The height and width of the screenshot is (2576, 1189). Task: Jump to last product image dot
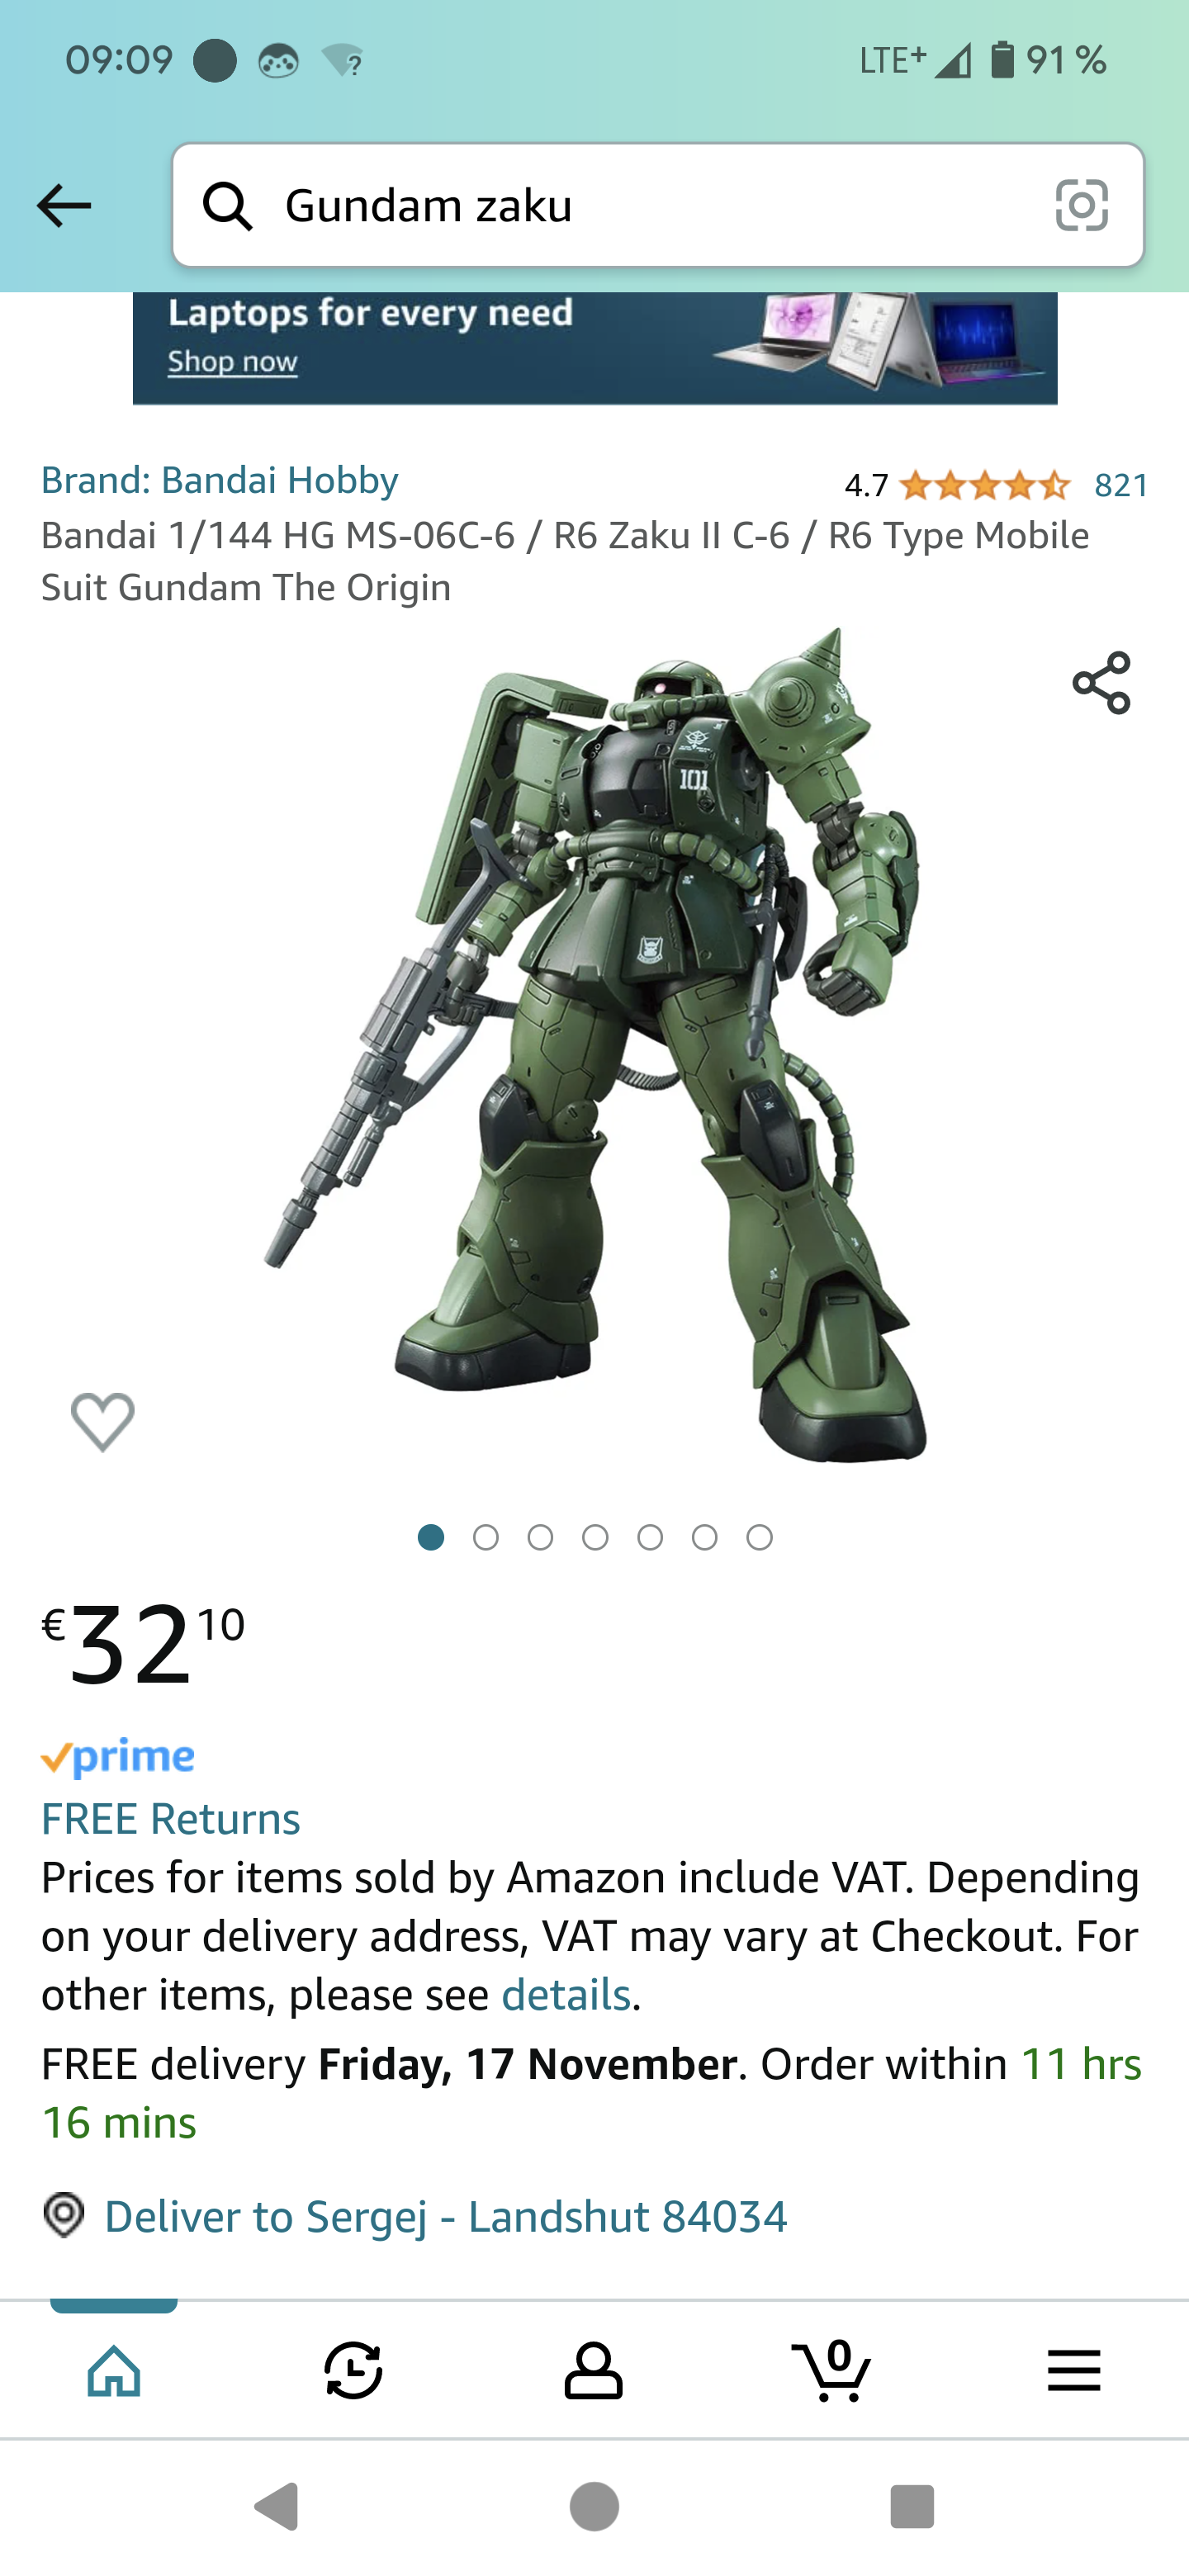click(x=760, y=1537)
